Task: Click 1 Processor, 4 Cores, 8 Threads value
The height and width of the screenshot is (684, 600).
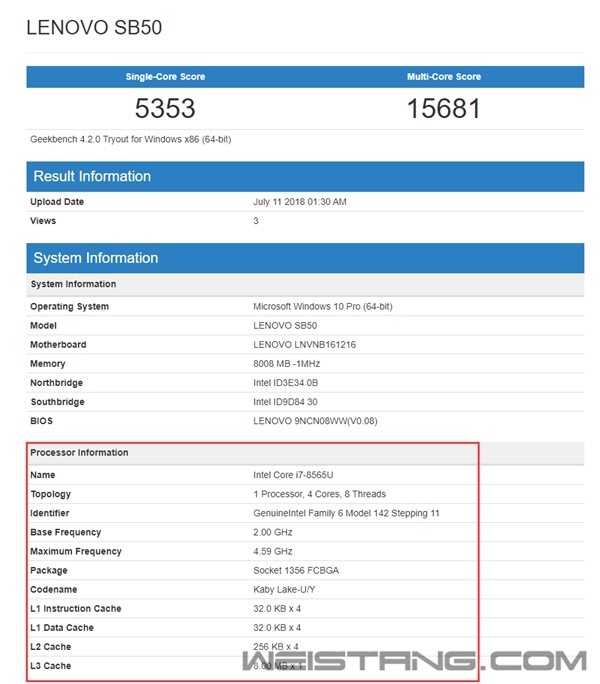Action: tap(319, 494)
